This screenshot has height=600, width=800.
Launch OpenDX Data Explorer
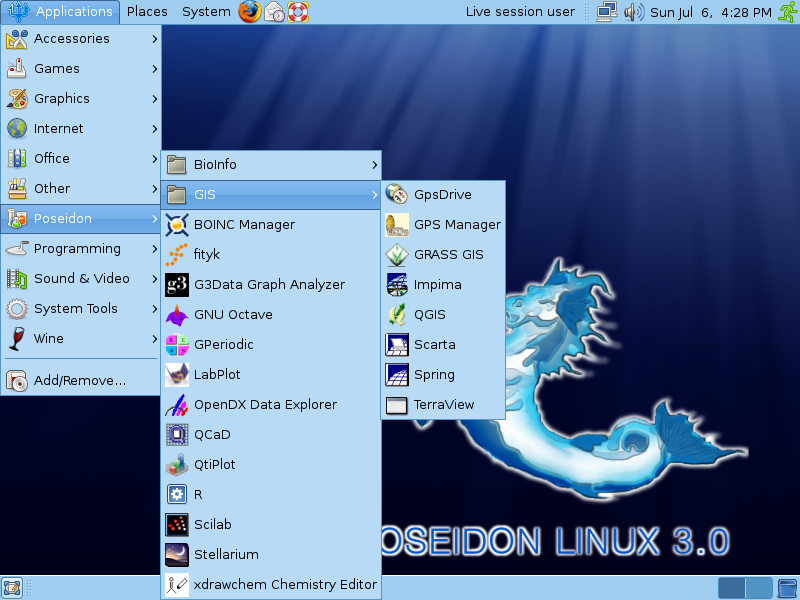point(271,405)
